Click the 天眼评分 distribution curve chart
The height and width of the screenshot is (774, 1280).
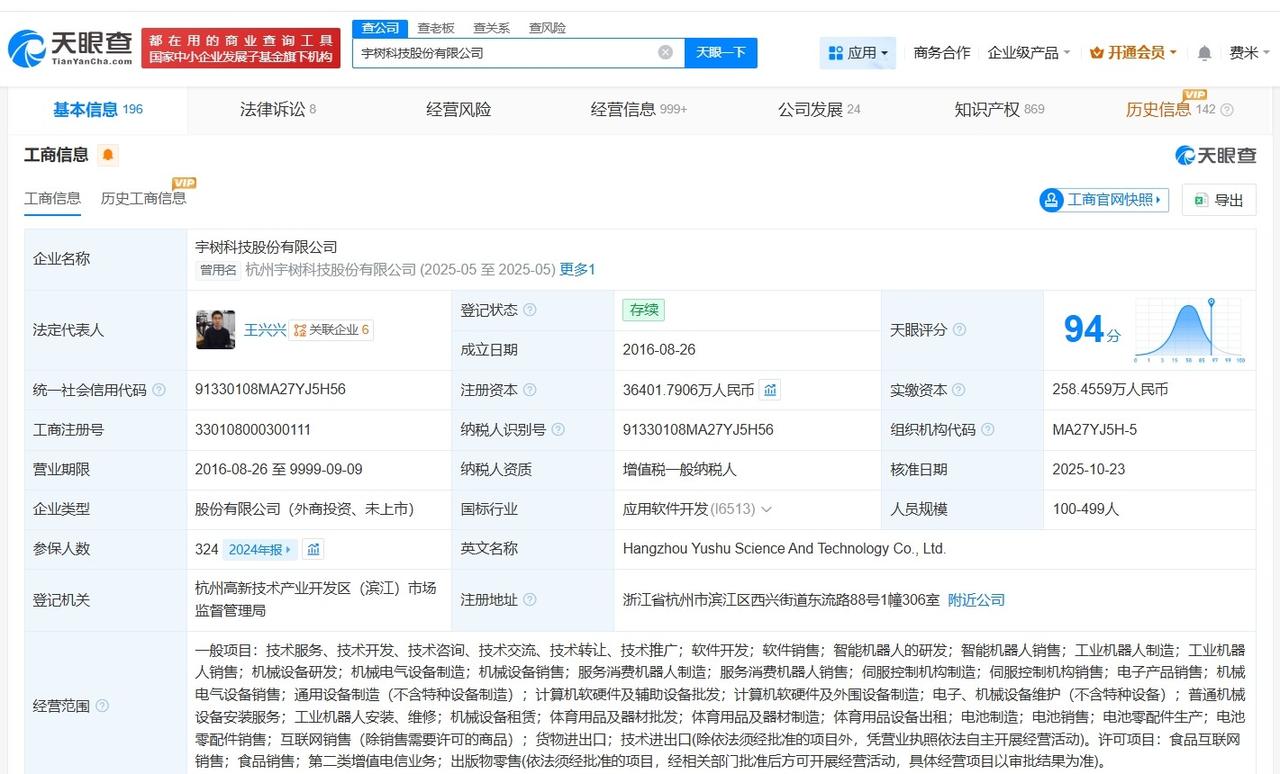1189,330
